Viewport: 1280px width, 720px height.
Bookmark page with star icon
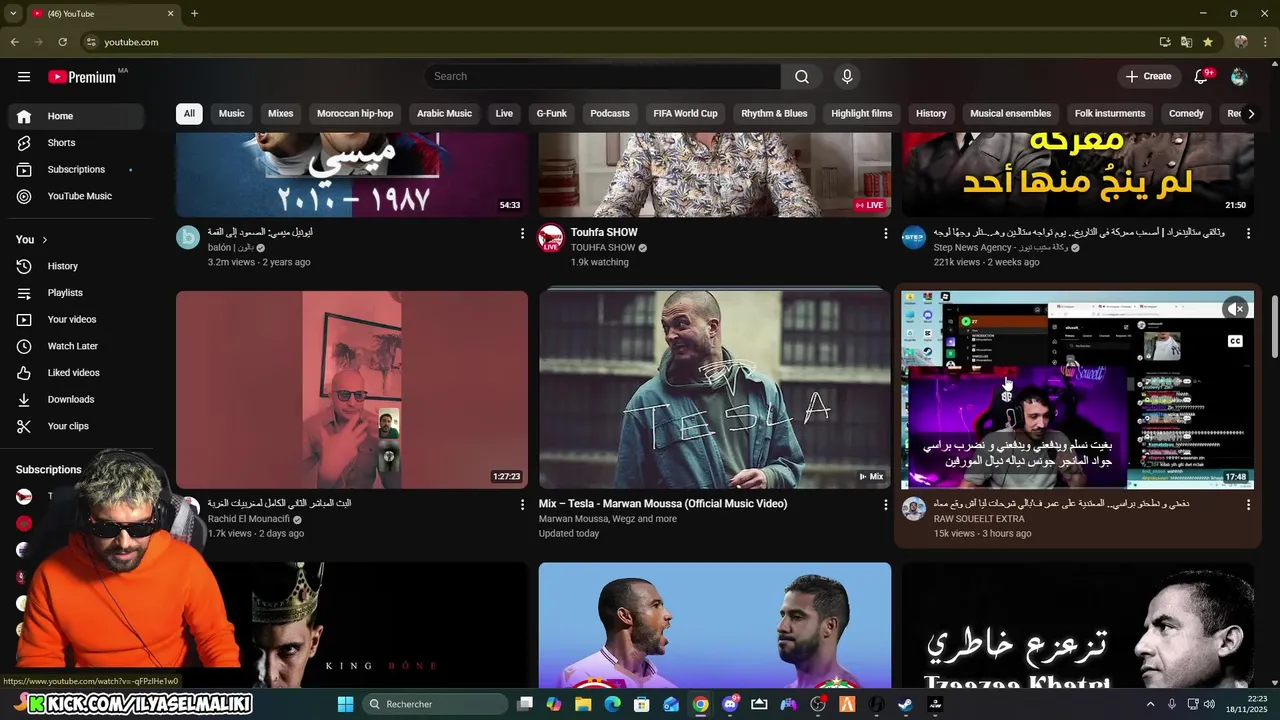coord(1208,42)
